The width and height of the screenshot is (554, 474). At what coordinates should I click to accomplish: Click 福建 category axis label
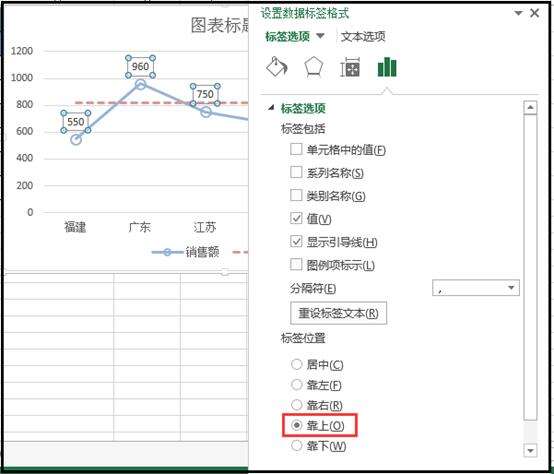(x=75, y=227)
